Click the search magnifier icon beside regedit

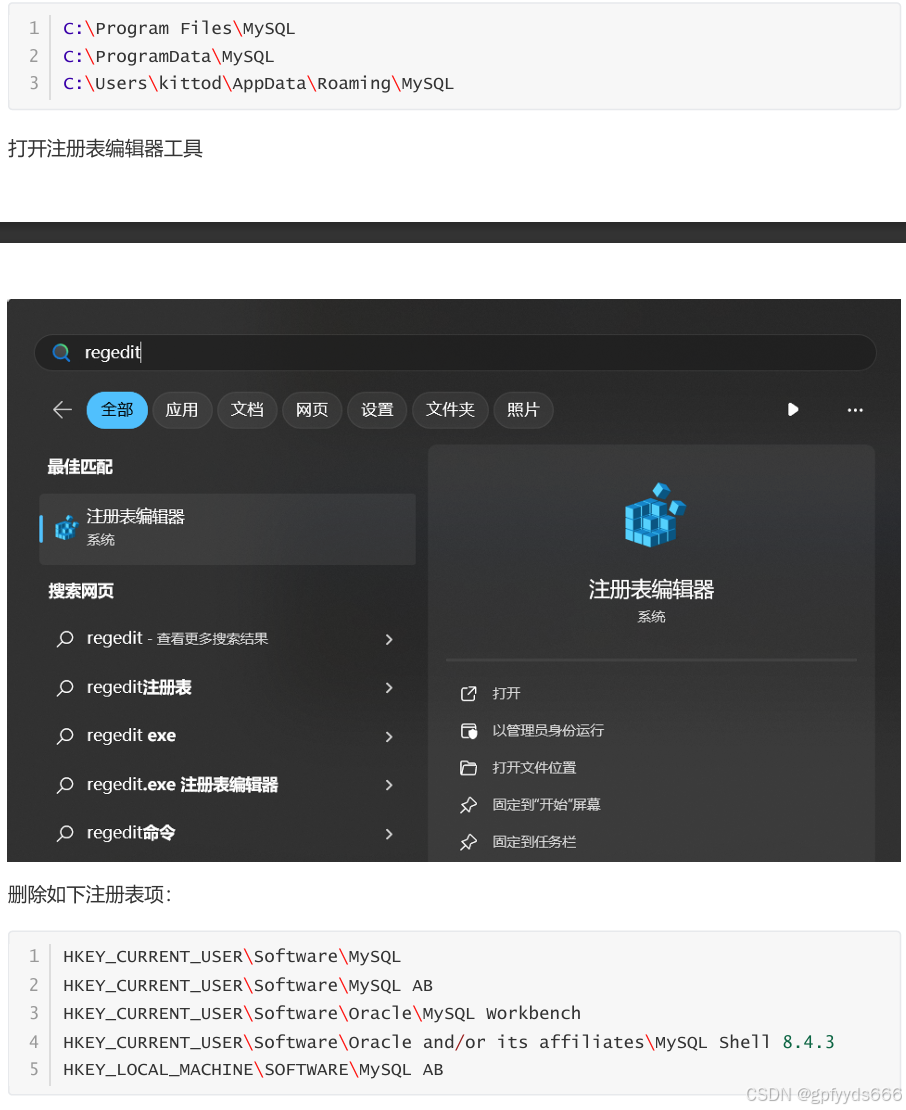tap(62, 353)
